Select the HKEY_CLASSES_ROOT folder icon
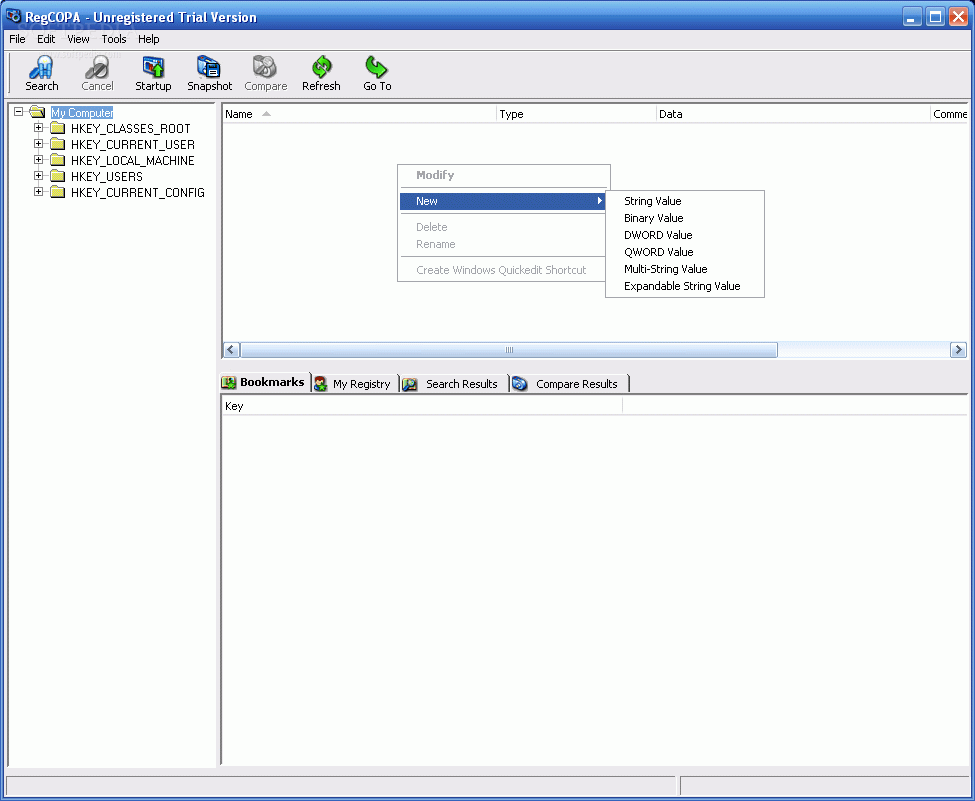Screen dimensions: 975x801 [58, 128]
